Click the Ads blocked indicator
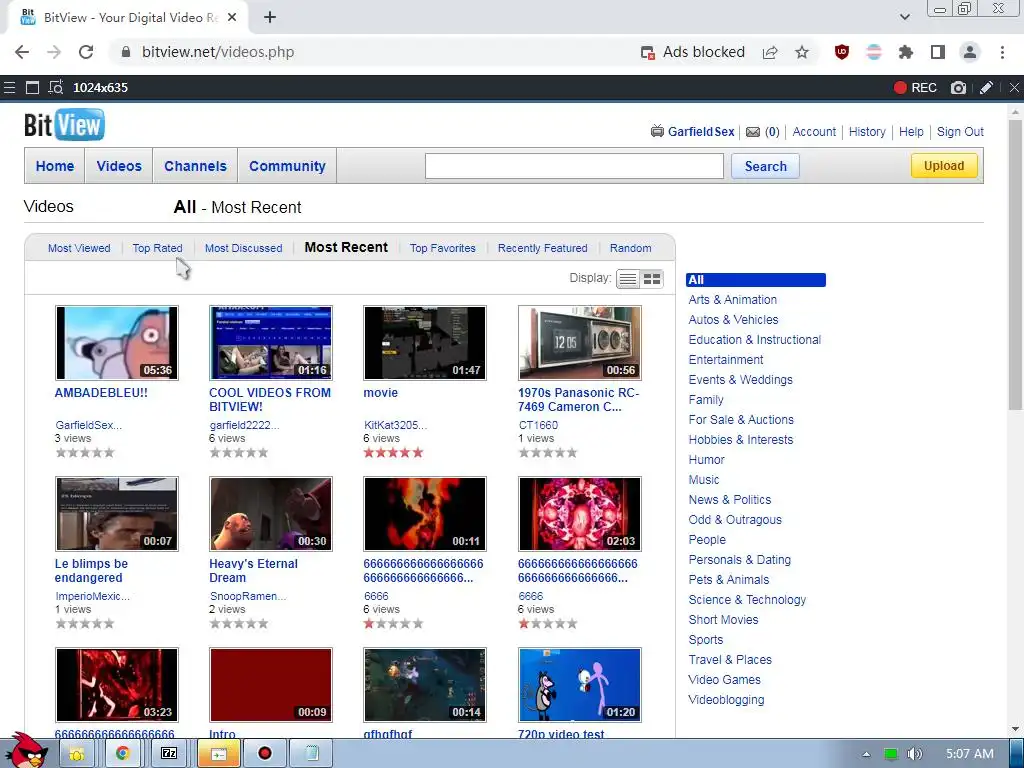The height and width of the screenshot is (768, 1024). 692,52
